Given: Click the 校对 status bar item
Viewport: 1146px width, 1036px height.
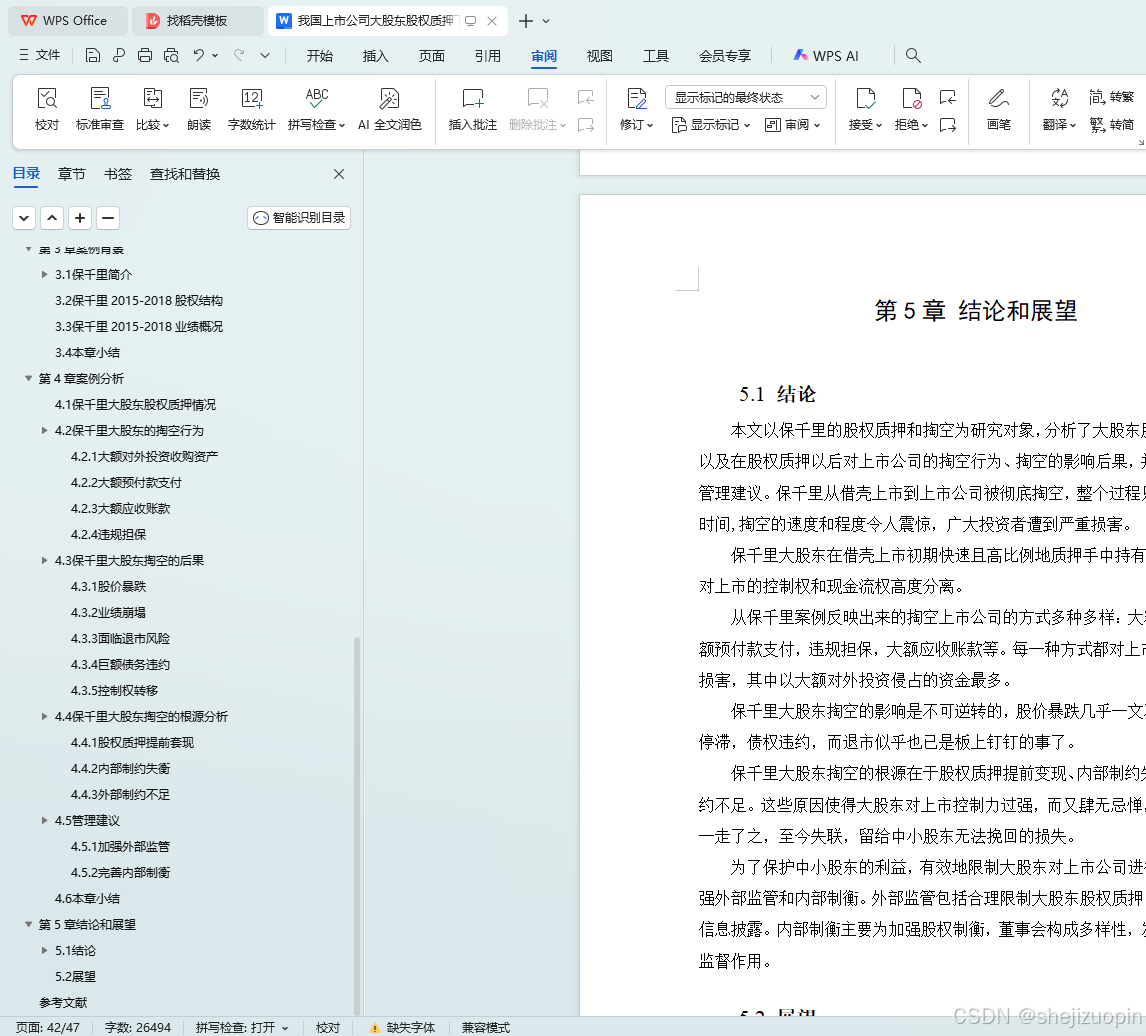Looking at the screenshot, I should pos(327,1027).
